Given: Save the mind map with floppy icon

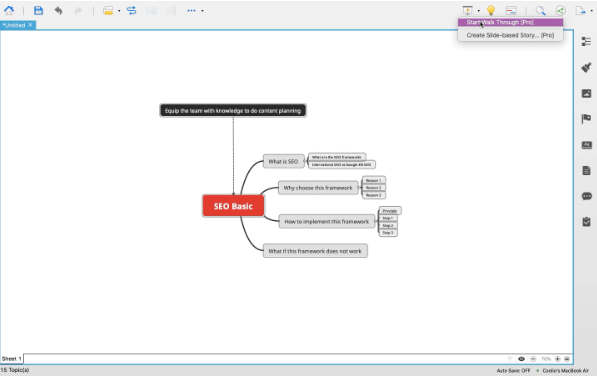Looking at the screenshot, I should click(38, 10).
